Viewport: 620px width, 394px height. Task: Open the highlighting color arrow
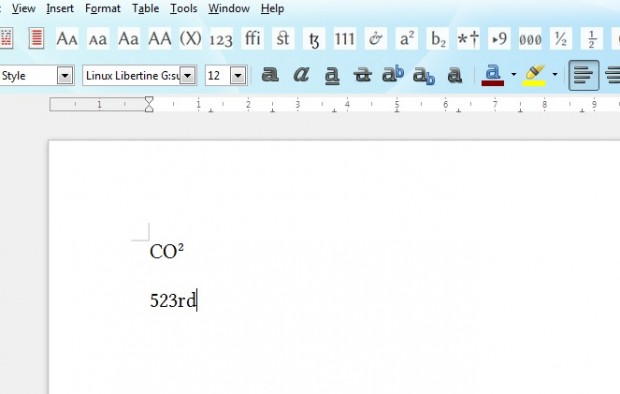[555, 74]
